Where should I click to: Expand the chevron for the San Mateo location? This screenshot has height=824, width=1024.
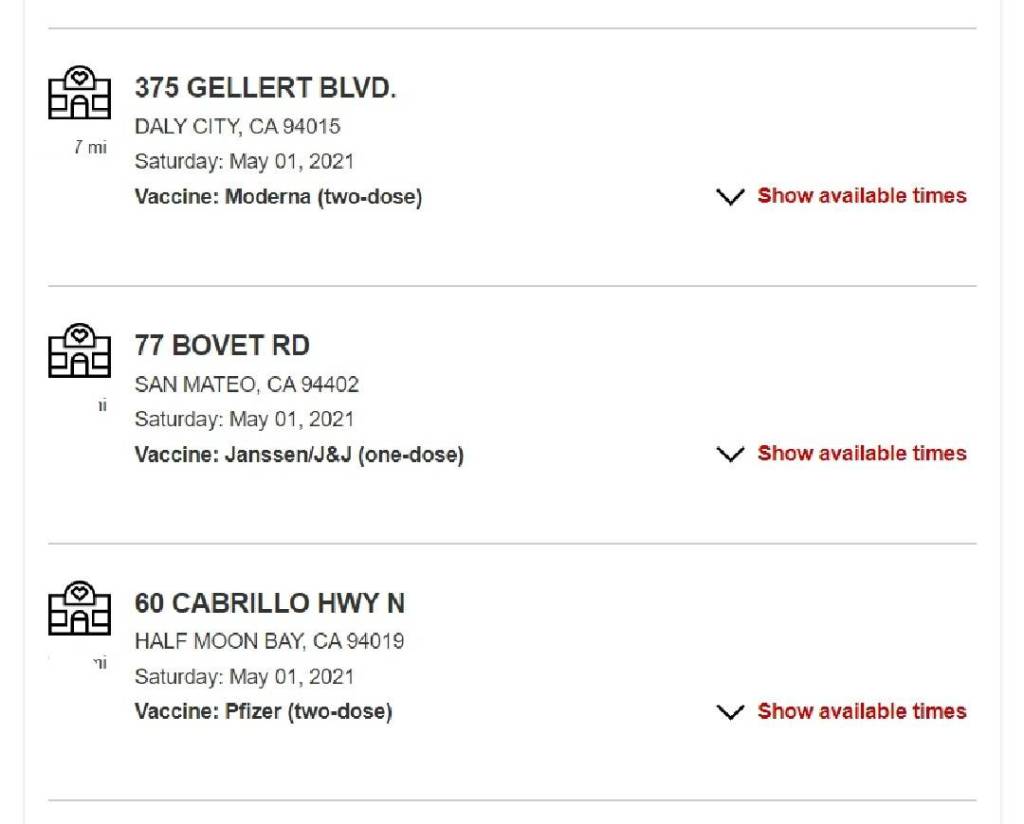pyautogui.click(x=731, y=455)
